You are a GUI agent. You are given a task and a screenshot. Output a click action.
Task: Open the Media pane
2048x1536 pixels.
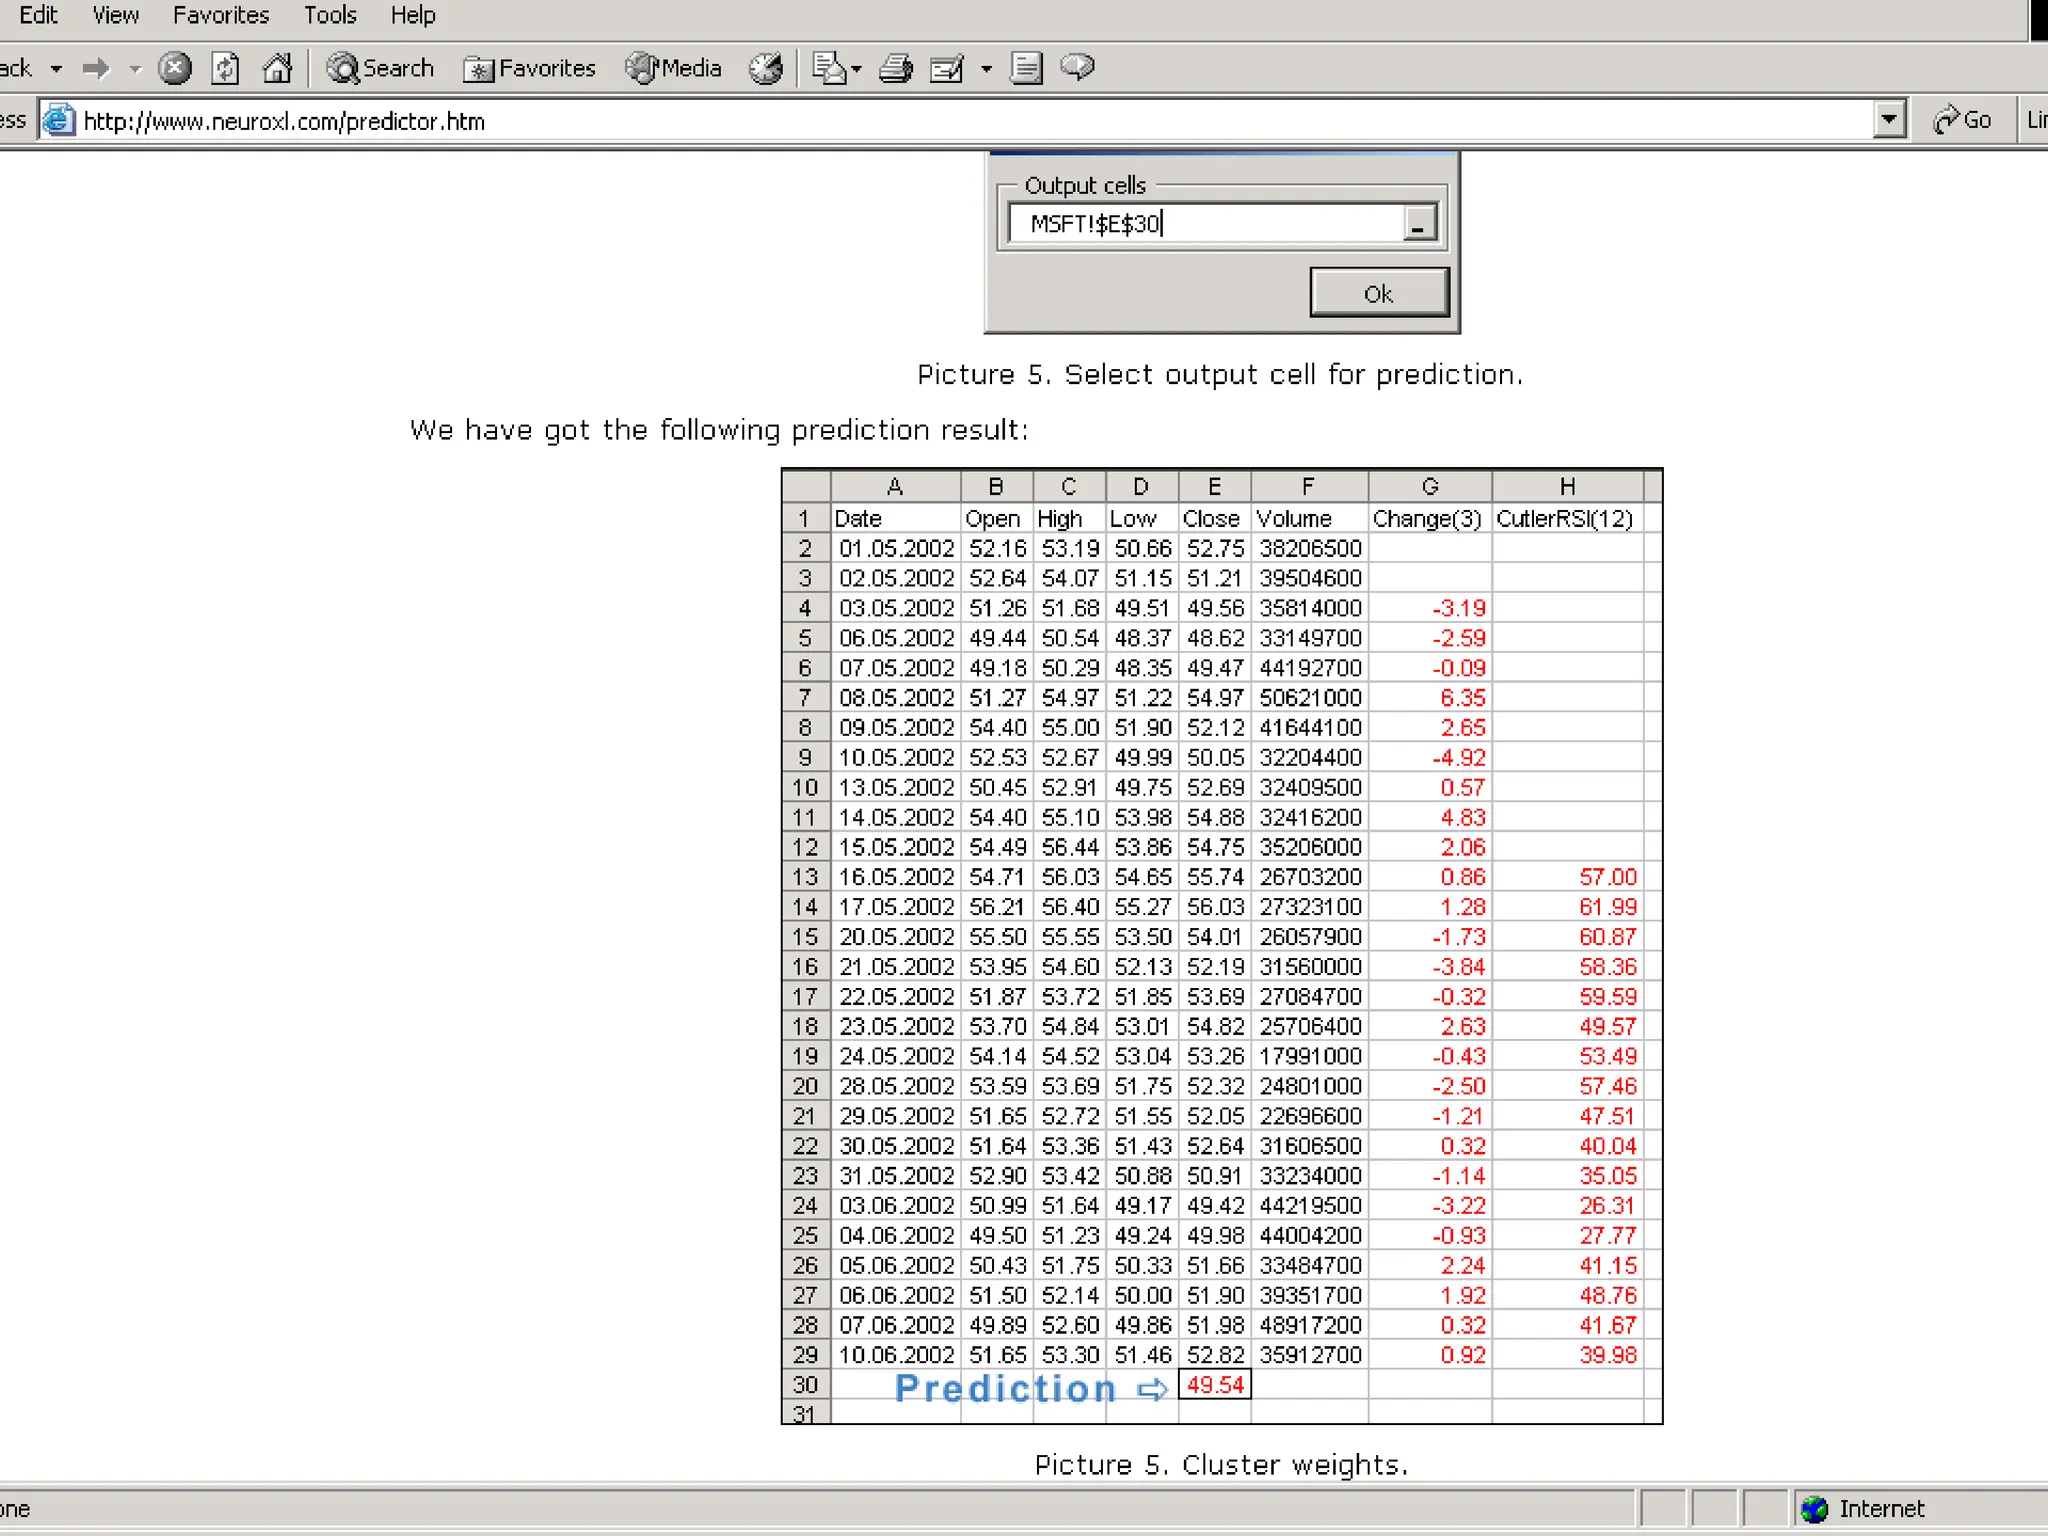click(x=673, y=68)
